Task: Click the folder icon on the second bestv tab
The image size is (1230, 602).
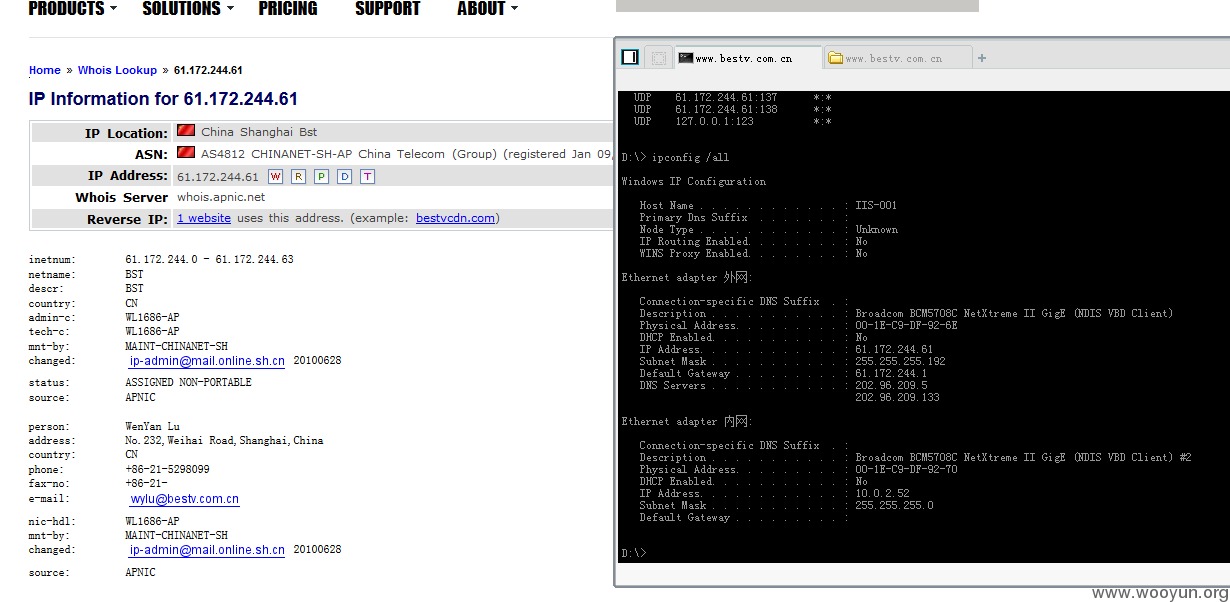Action: (835, 58)
